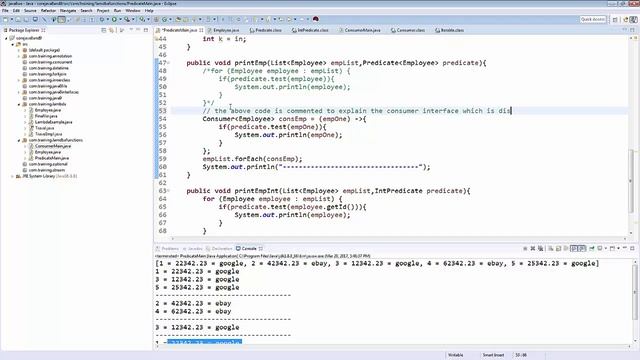Select LambdaExample.java in Package Explorer
This screenshot has height=360, width=640.
tap(53, 122)
